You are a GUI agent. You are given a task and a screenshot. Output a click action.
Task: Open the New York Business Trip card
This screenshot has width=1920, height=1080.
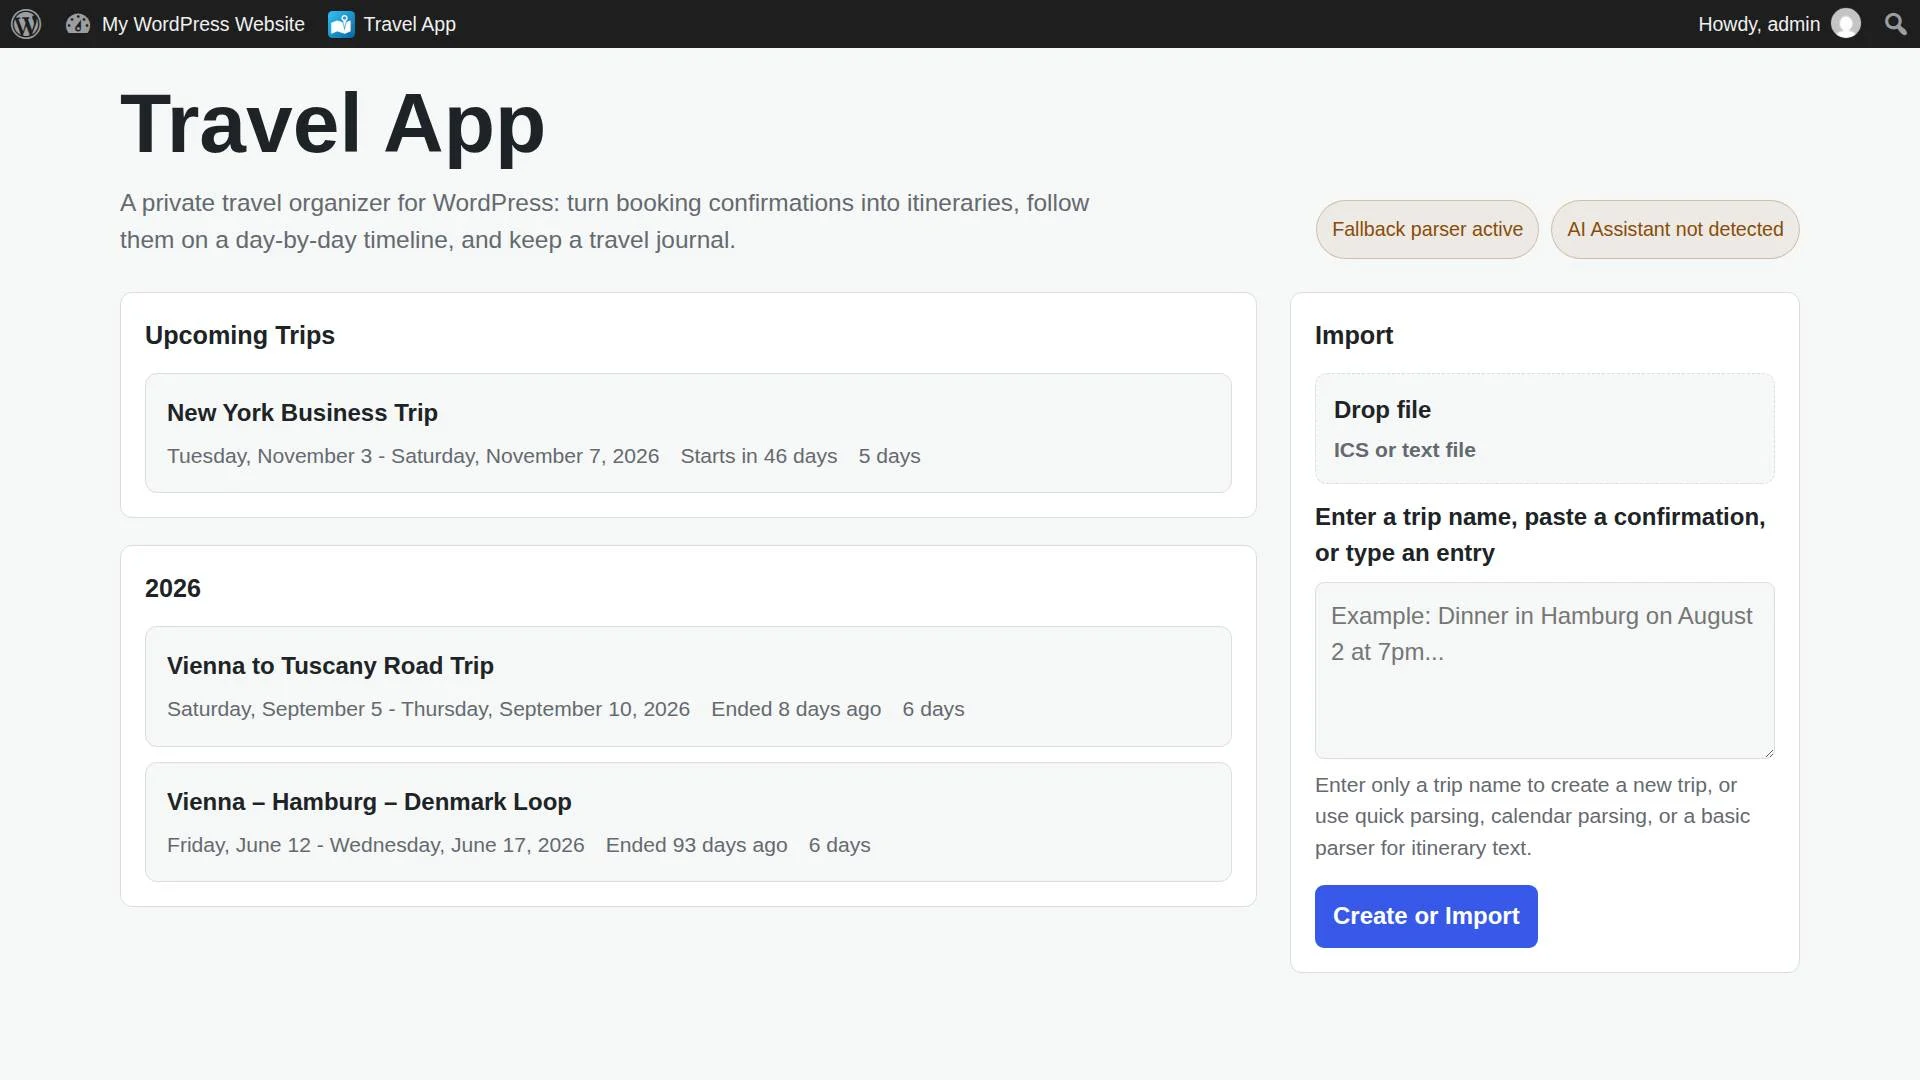pyautogui.click(x=688, y=433)
